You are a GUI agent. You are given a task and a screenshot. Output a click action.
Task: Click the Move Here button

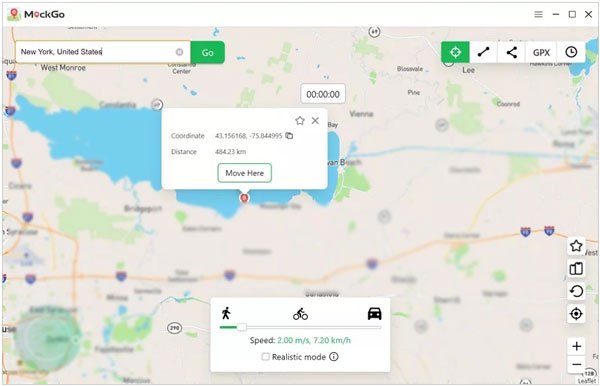tap(245, 173)
